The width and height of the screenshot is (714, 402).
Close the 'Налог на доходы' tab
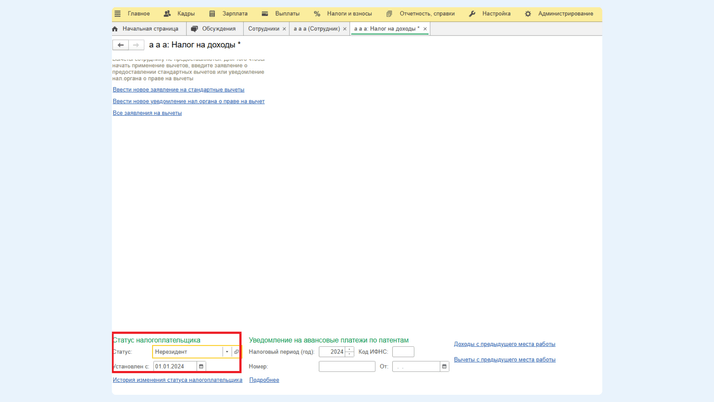pos(425,29)
